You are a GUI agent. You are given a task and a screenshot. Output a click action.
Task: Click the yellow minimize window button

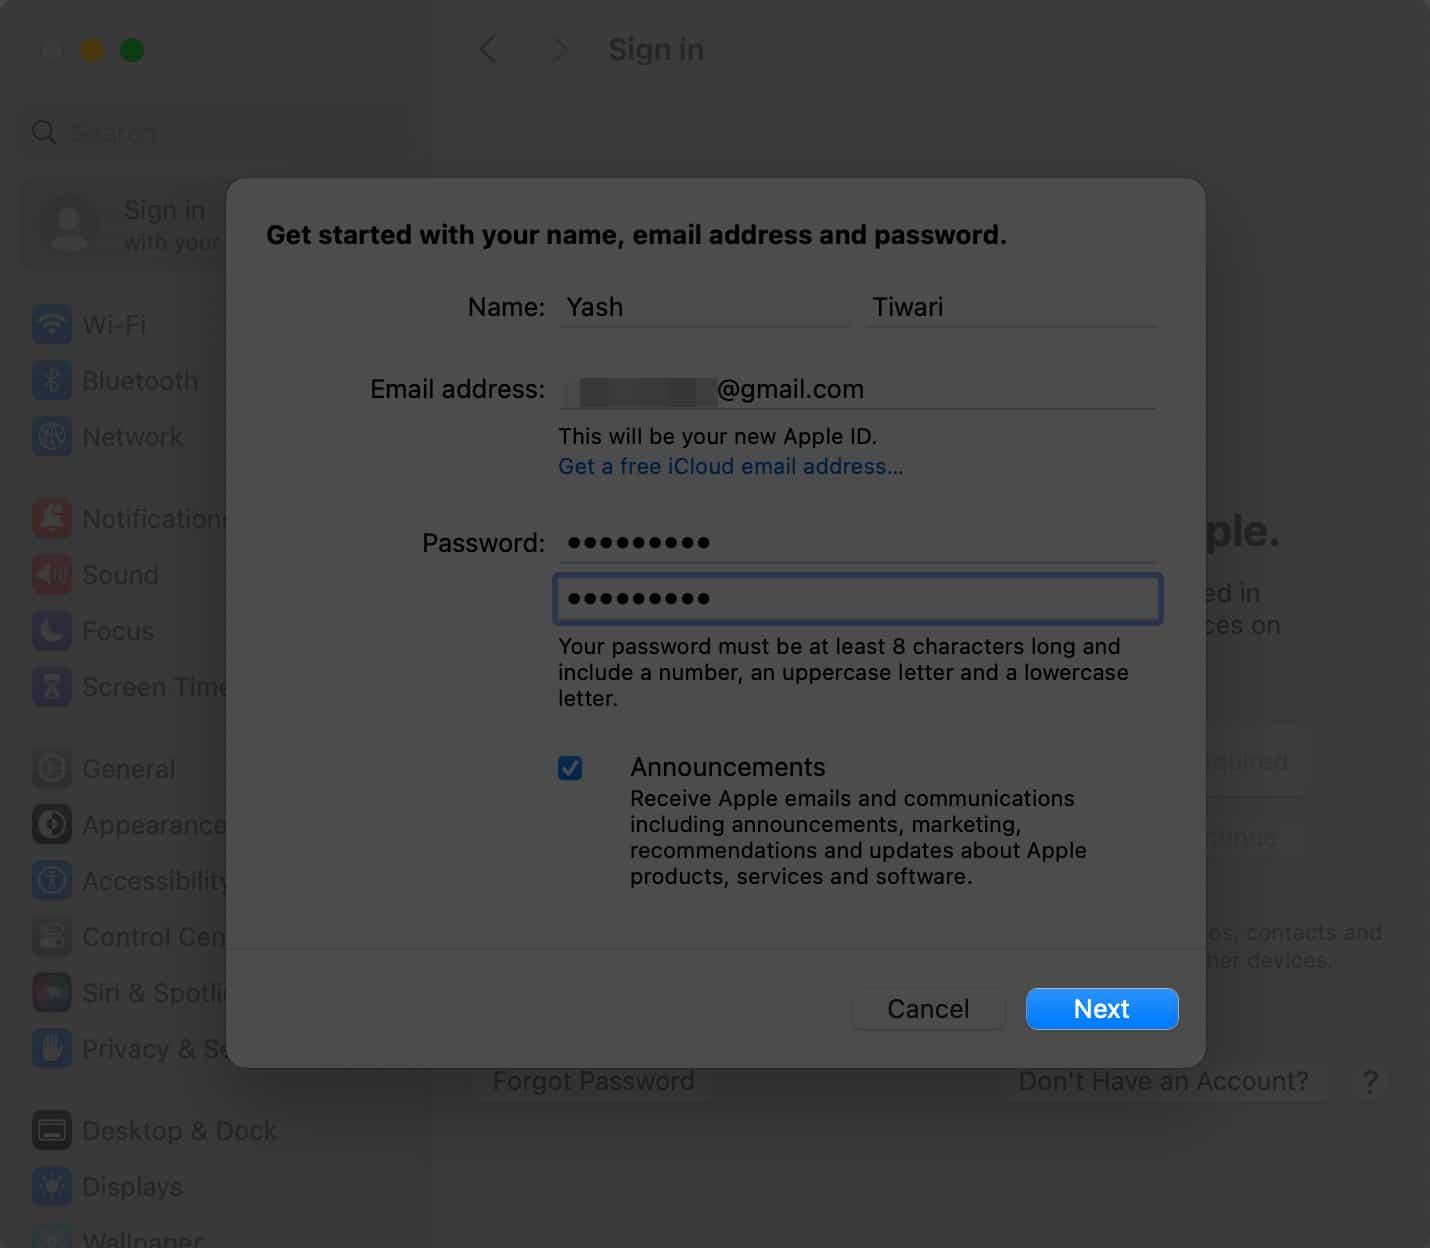(92, 50)
